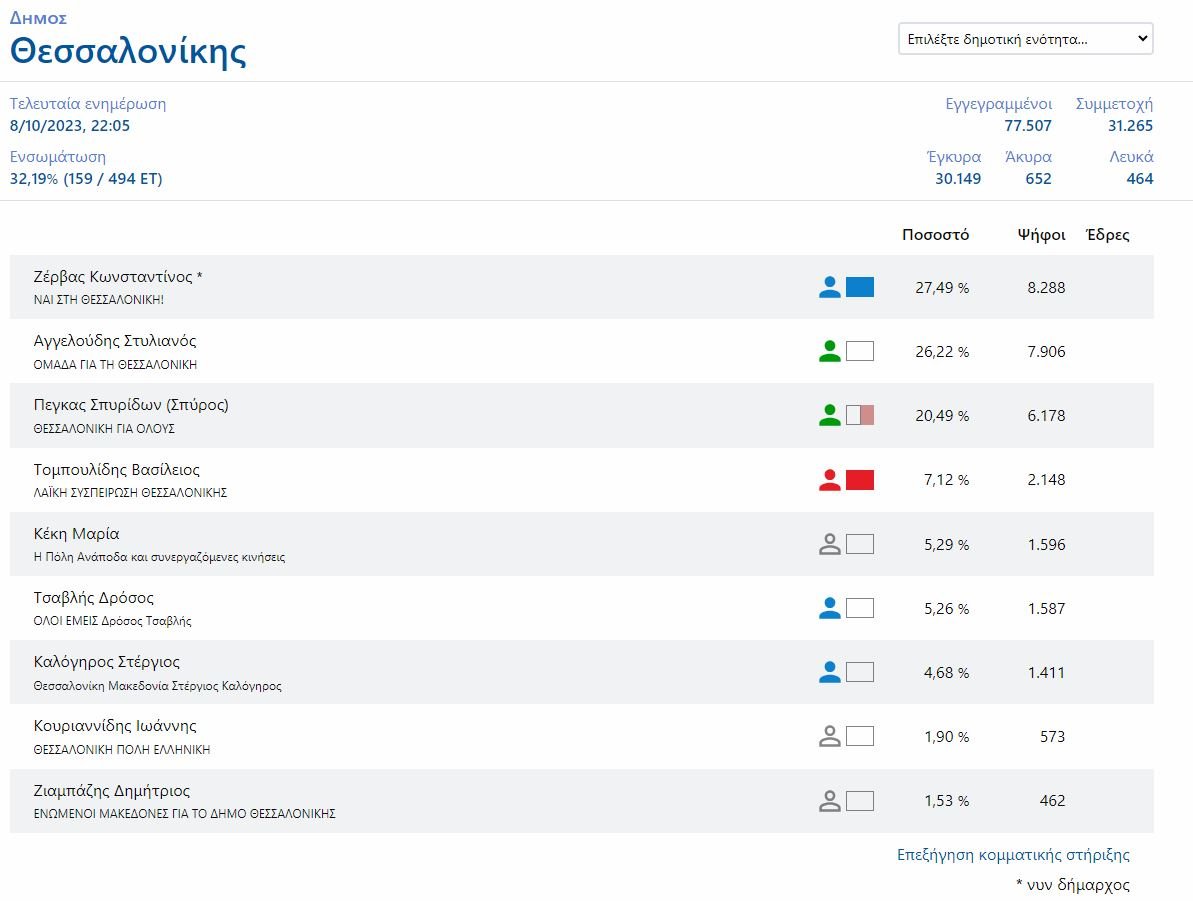Click integration value 32,19% (159 / 494 ET)
Viewport: 1193px width, 901px height.
coord(86,179)
